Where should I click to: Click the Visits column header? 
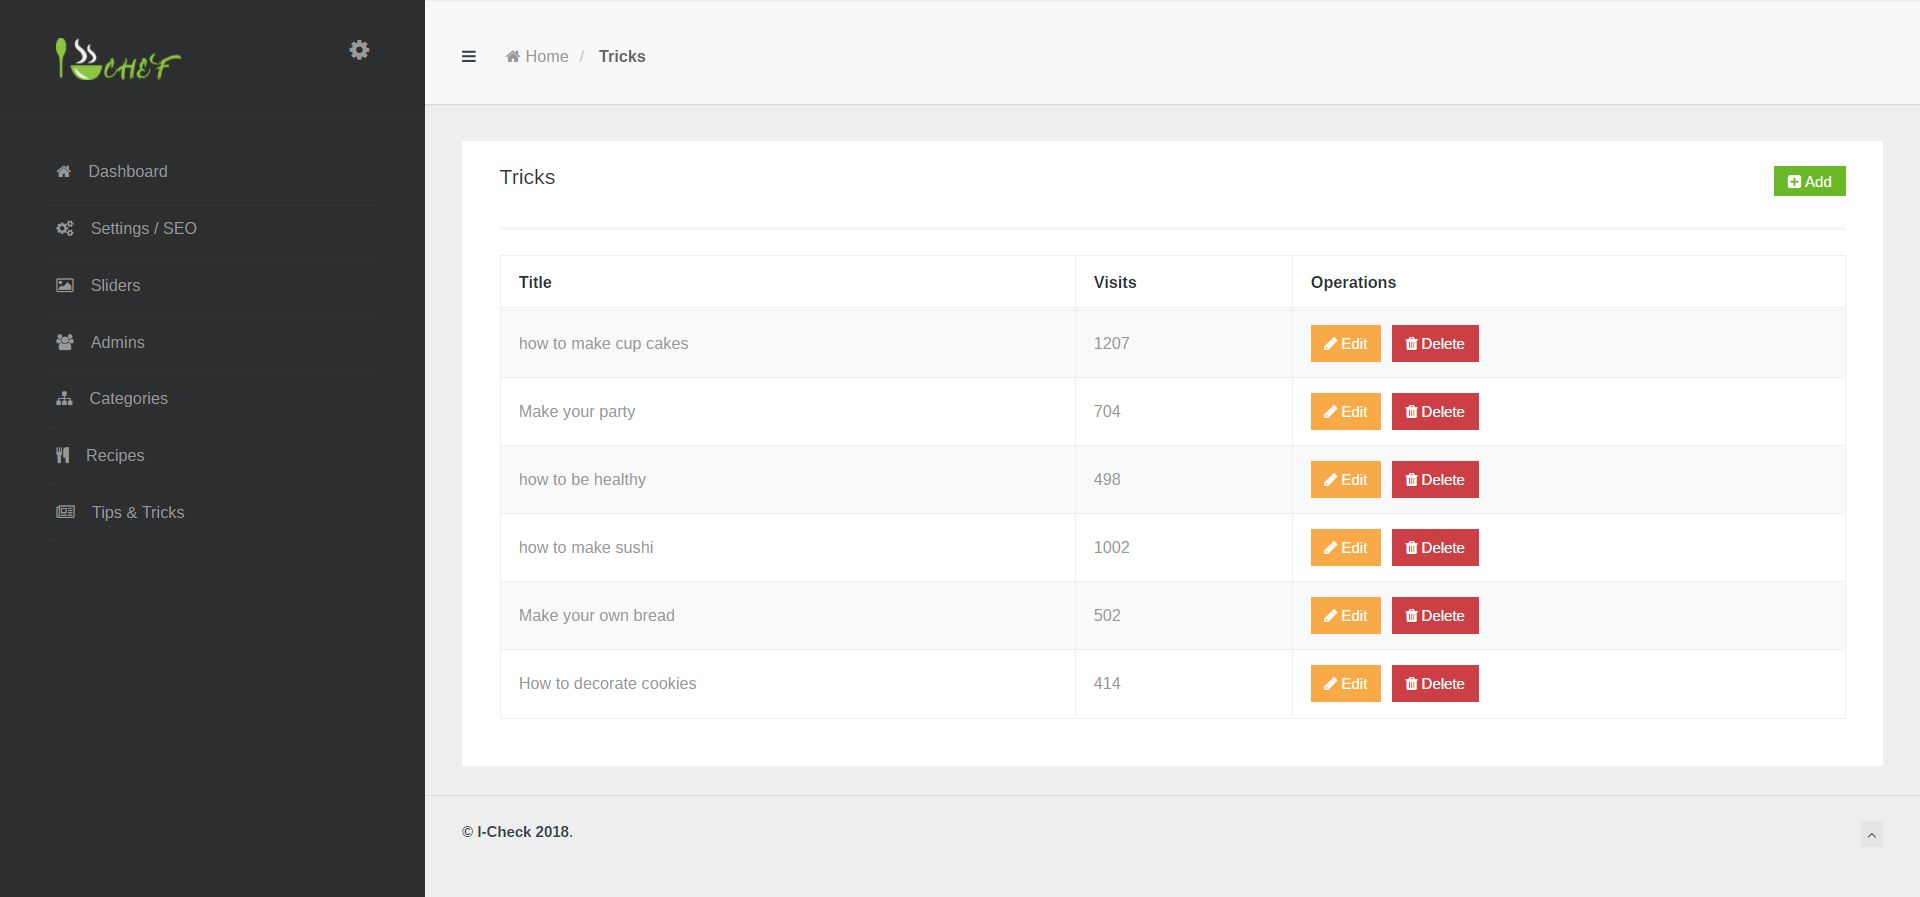(x=1114, y=283)
